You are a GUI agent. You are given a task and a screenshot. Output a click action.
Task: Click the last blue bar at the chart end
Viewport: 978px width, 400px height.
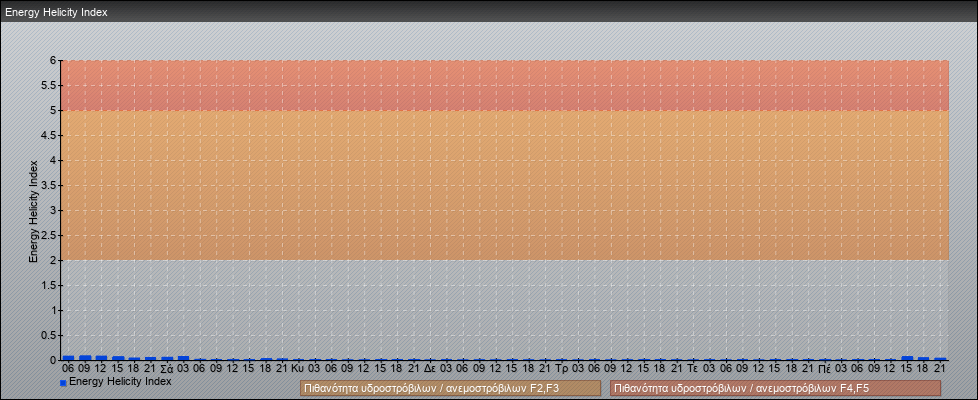[940, 358]
